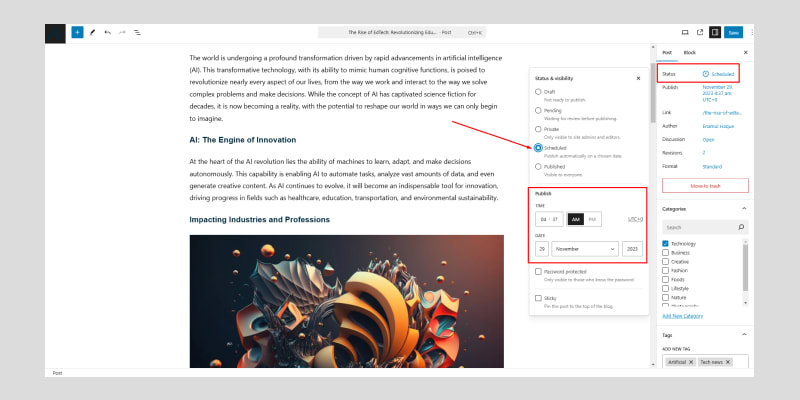Change author Enamul Haque
800x400 pixels.
pyautogui.click(x=718, y=126)
